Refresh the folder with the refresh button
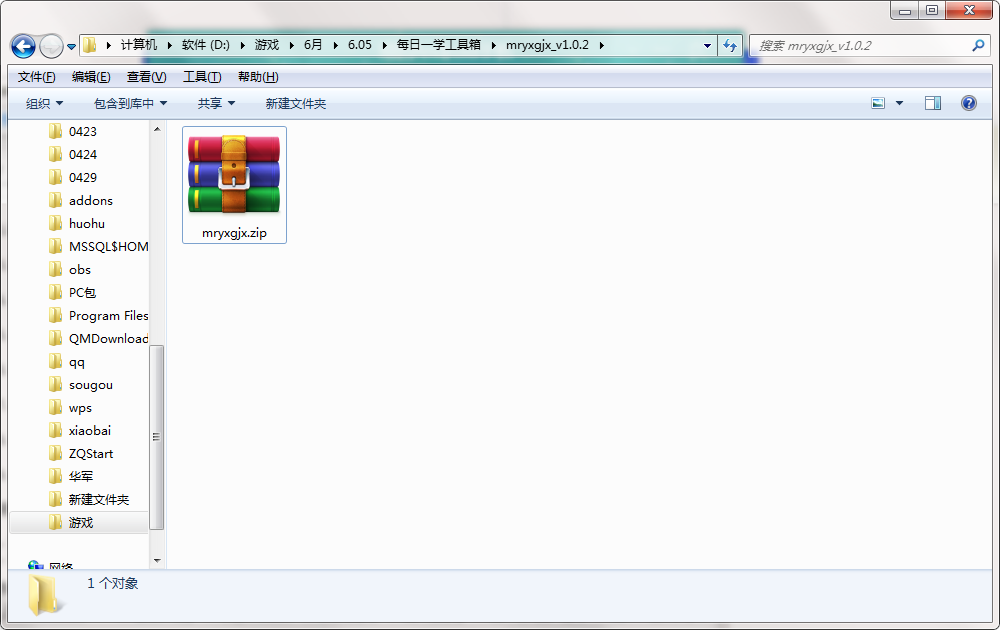This screenshot has height=630, width=1000. 730,45
